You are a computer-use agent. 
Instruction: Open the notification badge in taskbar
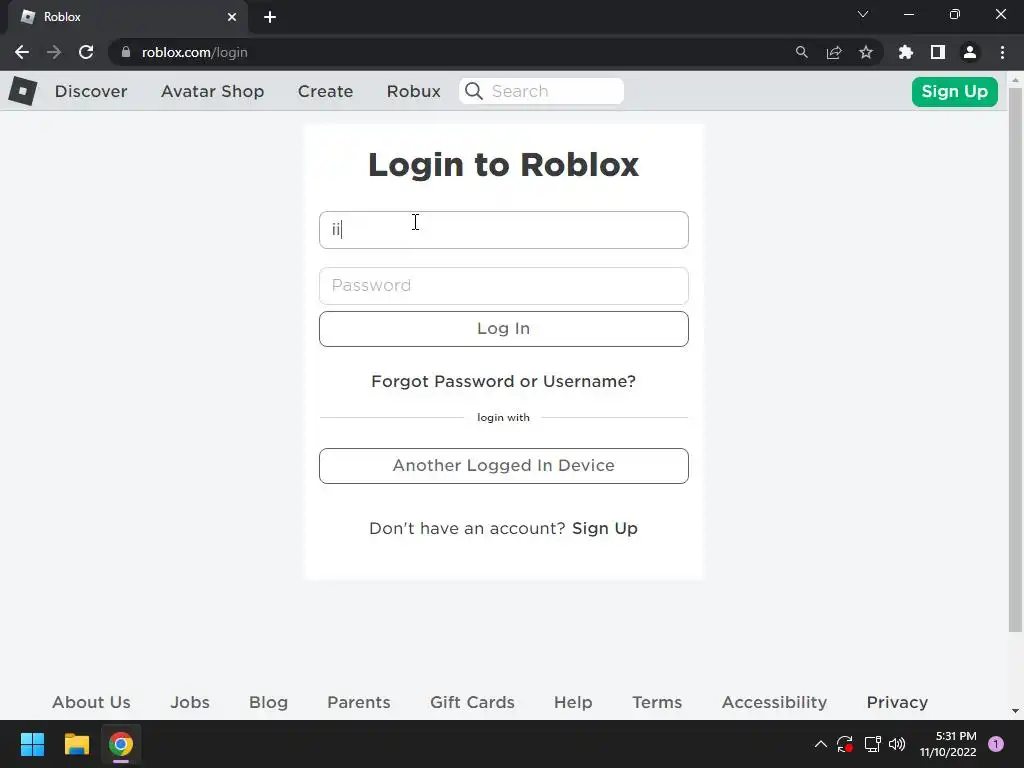[996, 744]
